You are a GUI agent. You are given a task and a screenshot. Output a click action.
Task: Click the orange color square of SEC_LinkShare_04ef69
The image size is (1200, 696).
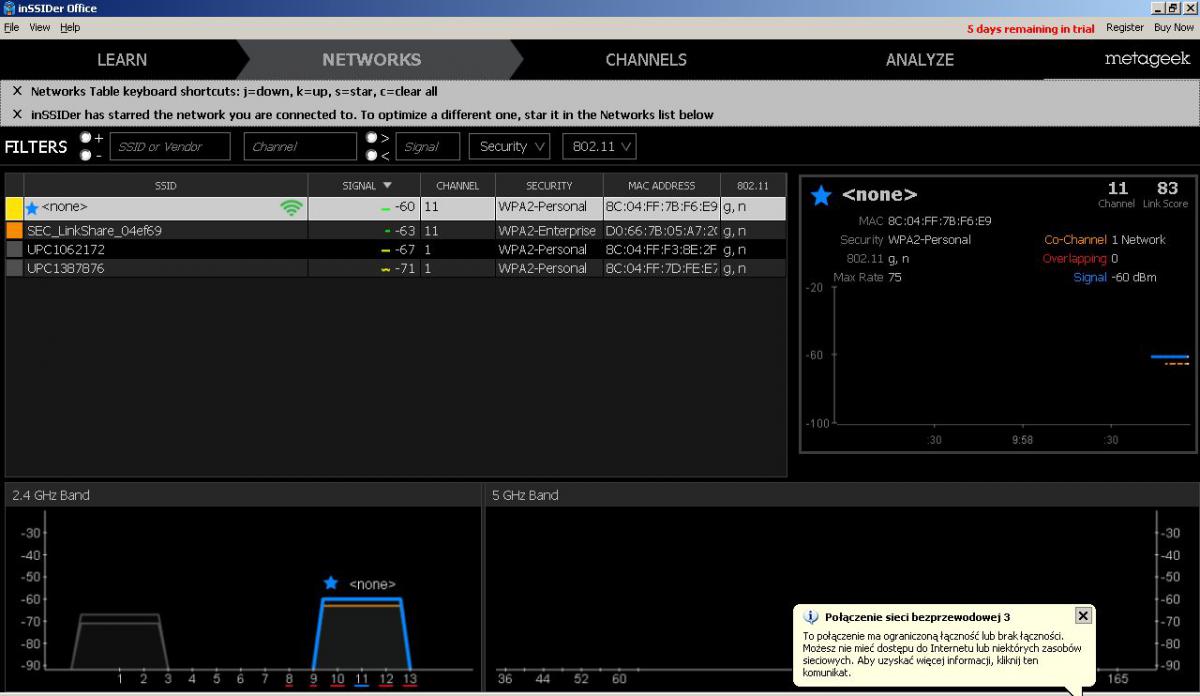(14, 231)
